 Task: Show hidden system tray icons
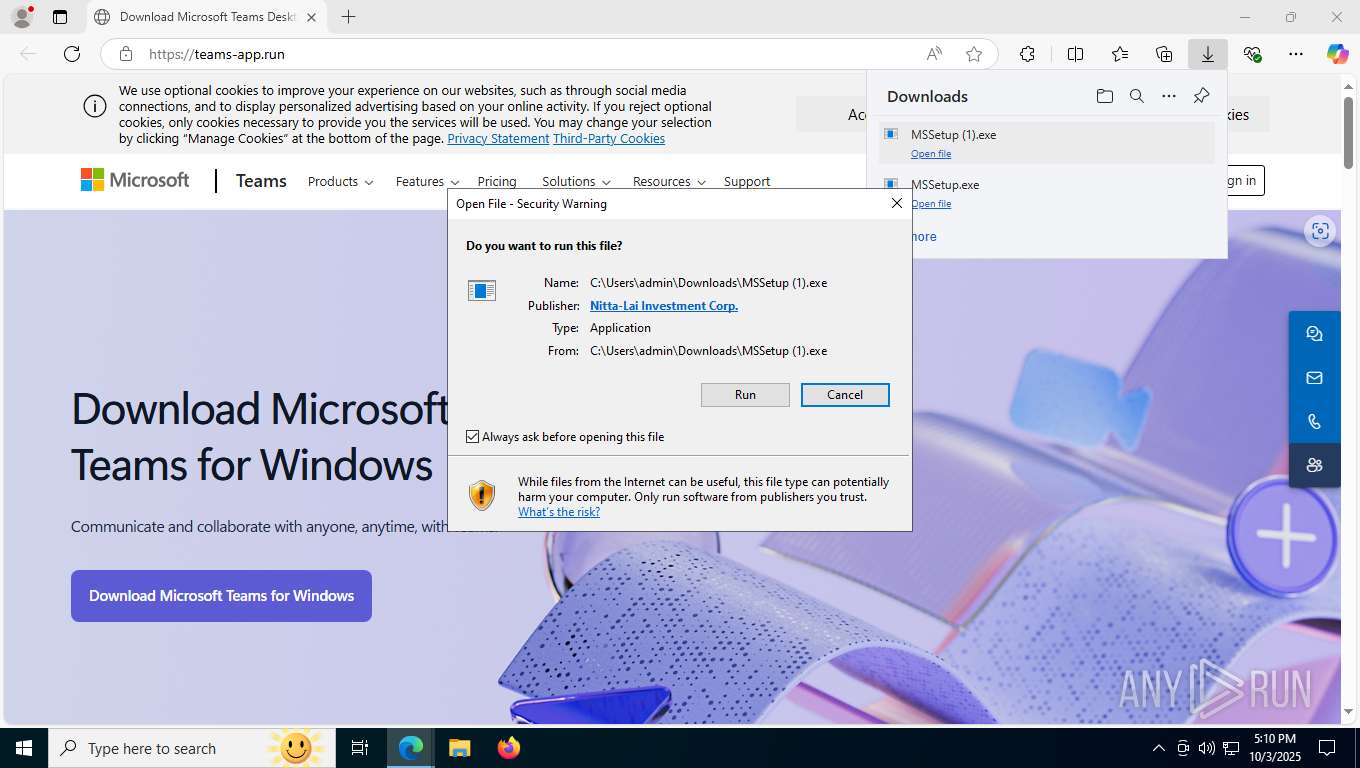pyautogui.click(x=1159, y=748)
